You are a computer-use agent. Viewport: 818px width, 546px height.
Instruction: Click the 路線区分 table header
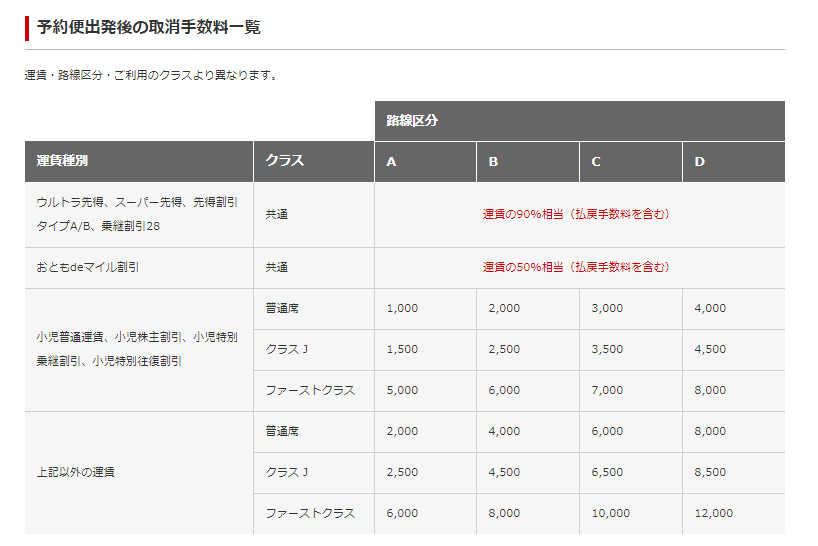tap(580, 121)
